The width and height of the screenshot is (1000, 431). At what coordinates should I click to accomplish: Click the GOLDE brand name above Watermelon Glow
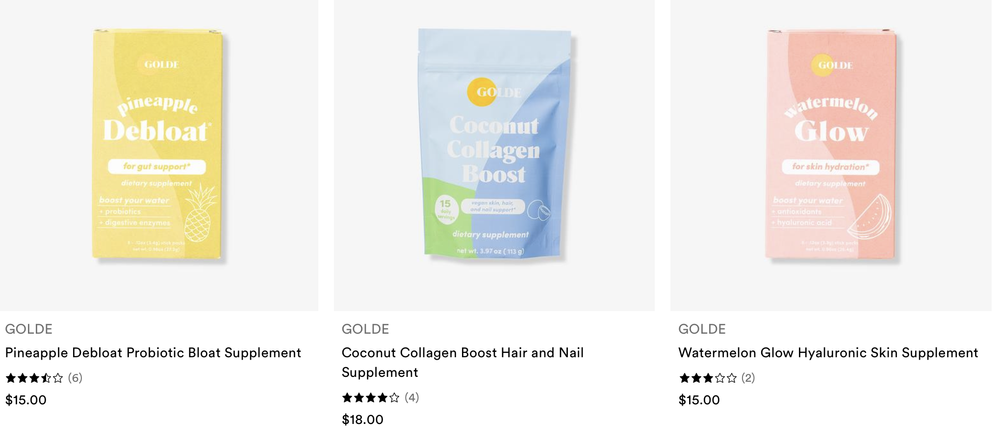click(x=702, y=330)
